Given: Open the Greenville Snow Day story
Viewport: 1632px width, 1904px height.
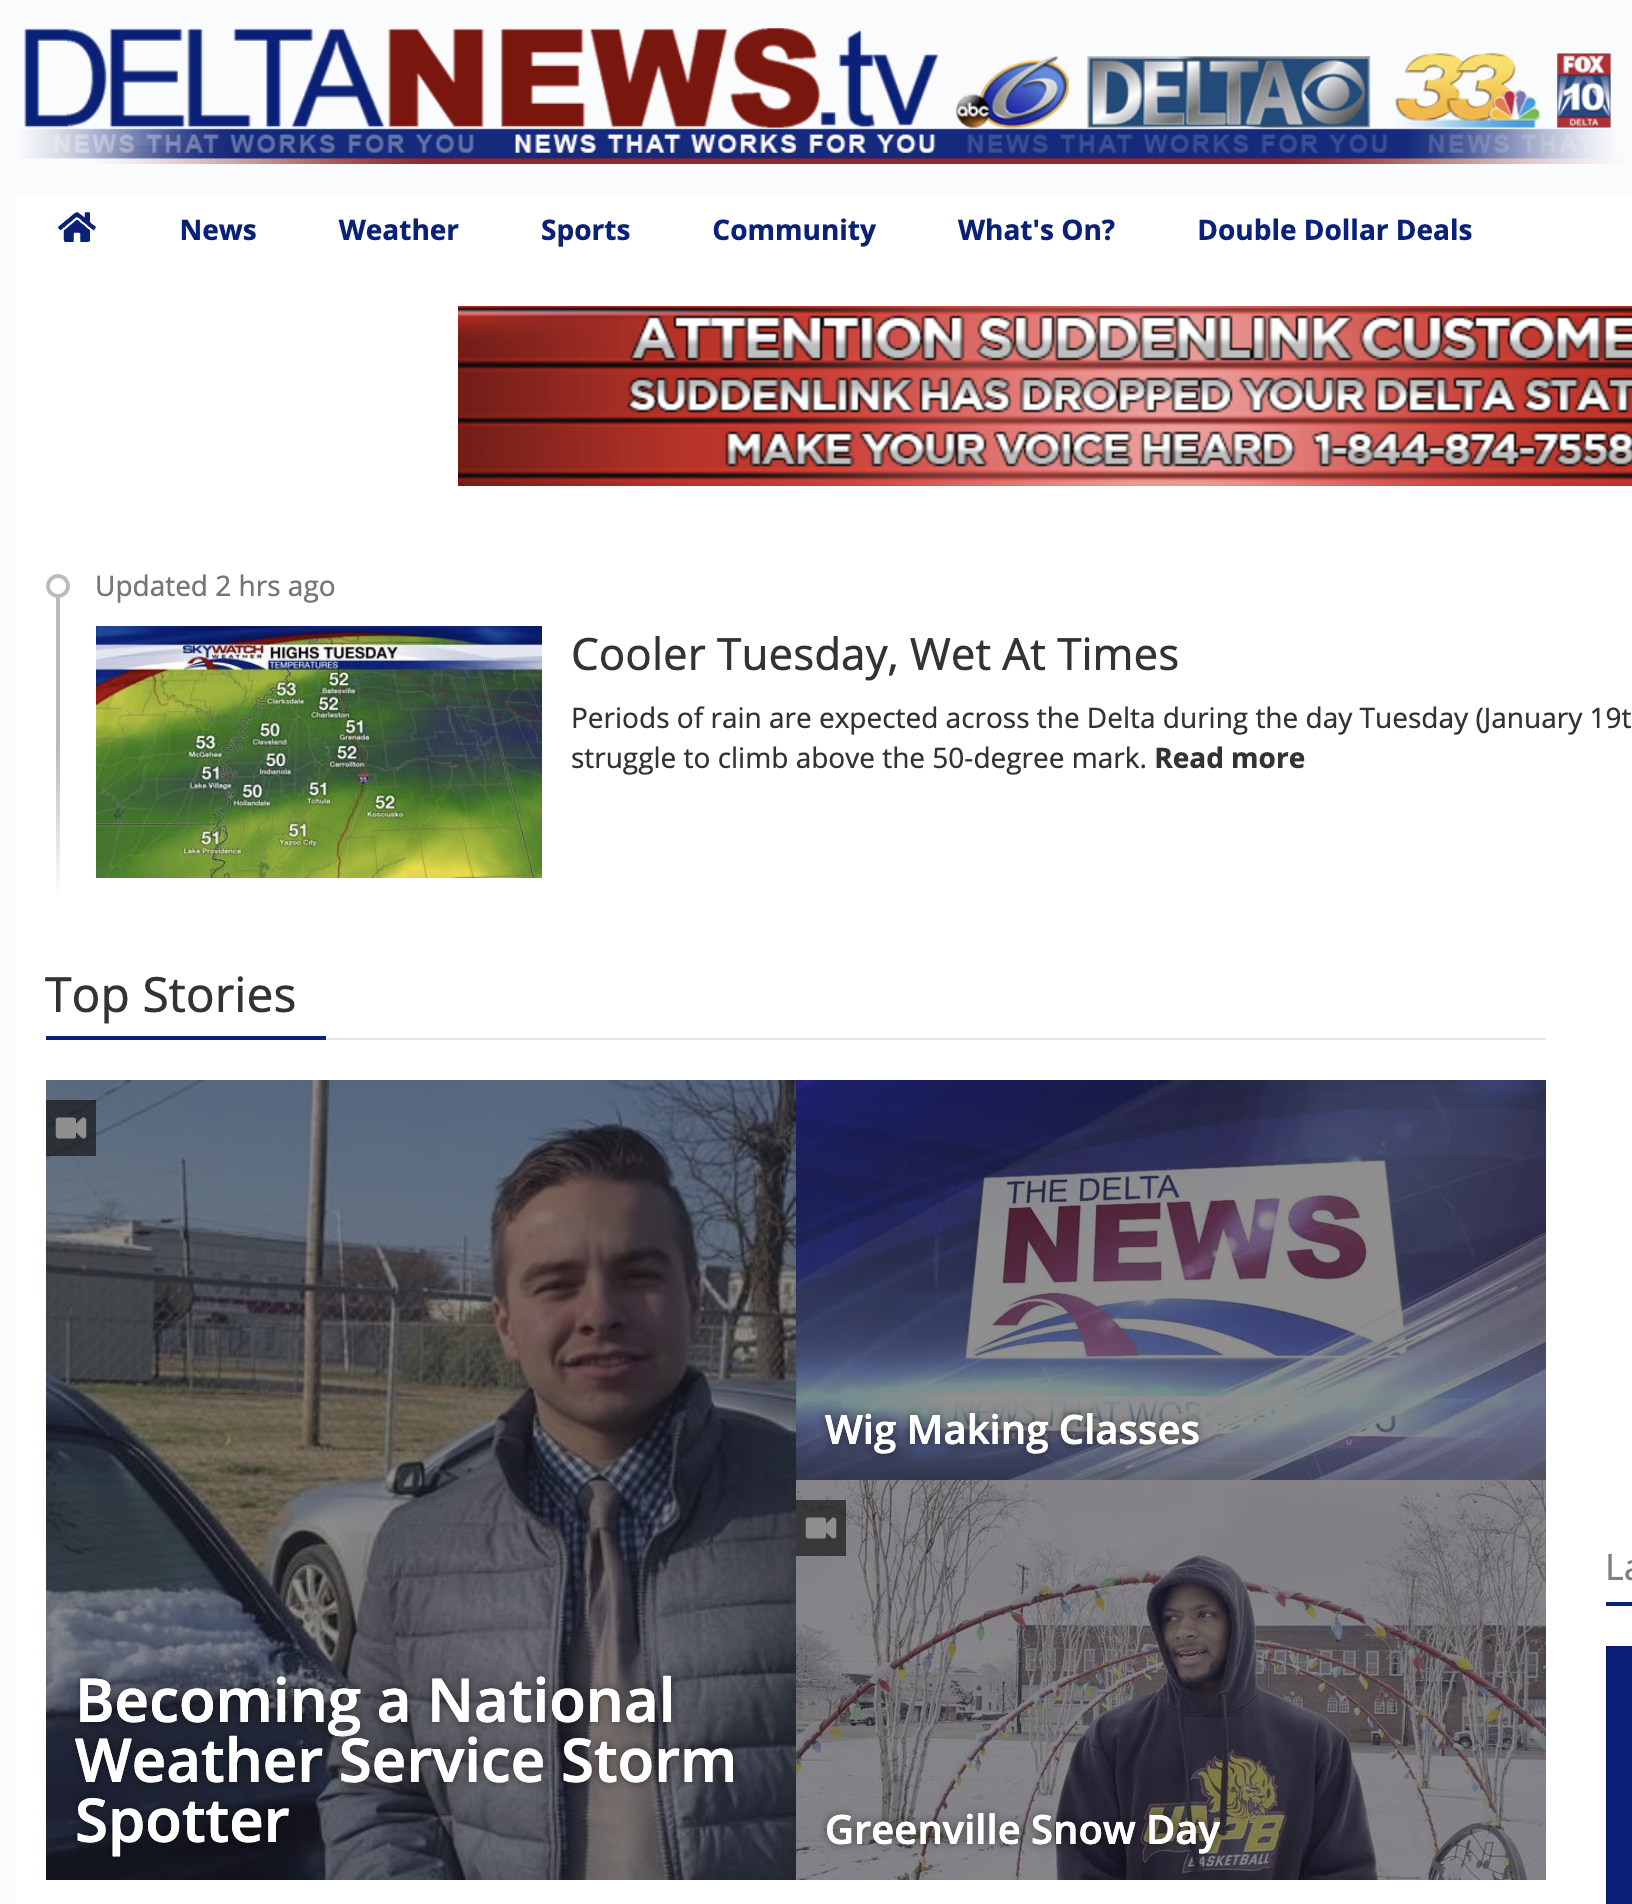Looking at the screenshot, I should click(x=1022, y=1830).
